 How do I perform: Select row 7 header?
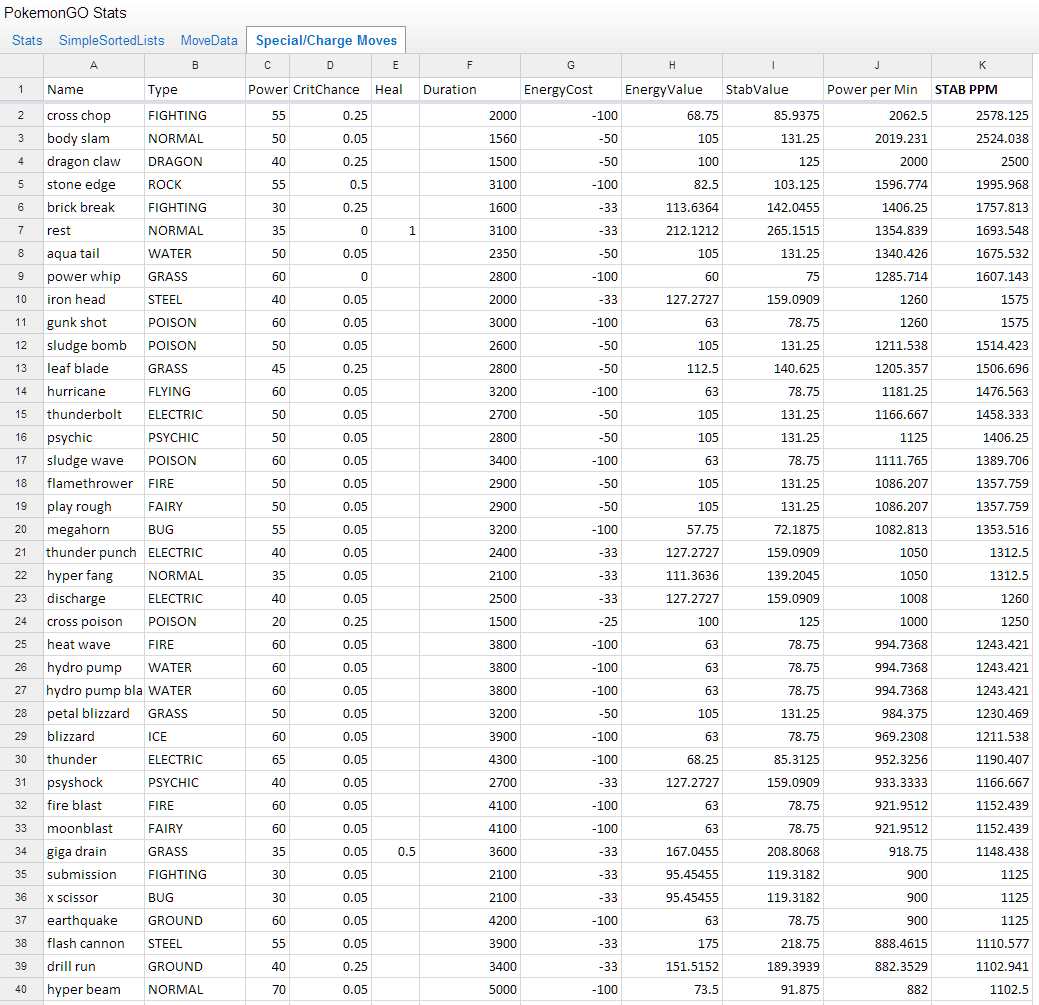21,231
